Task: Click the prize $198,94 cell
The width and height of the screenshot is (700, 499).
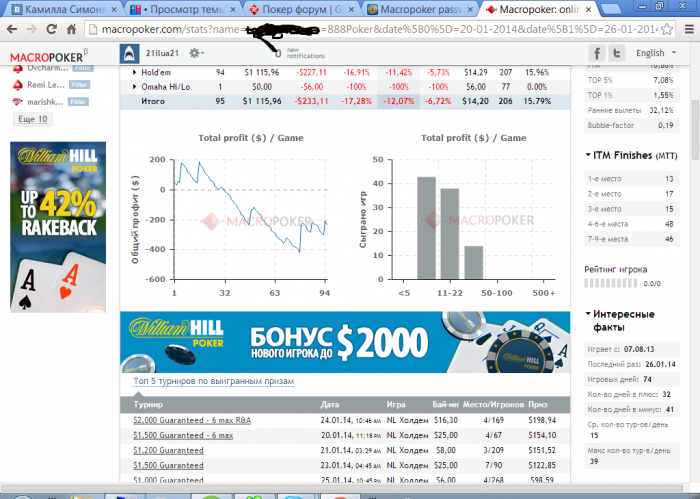Action: [542, 420]
